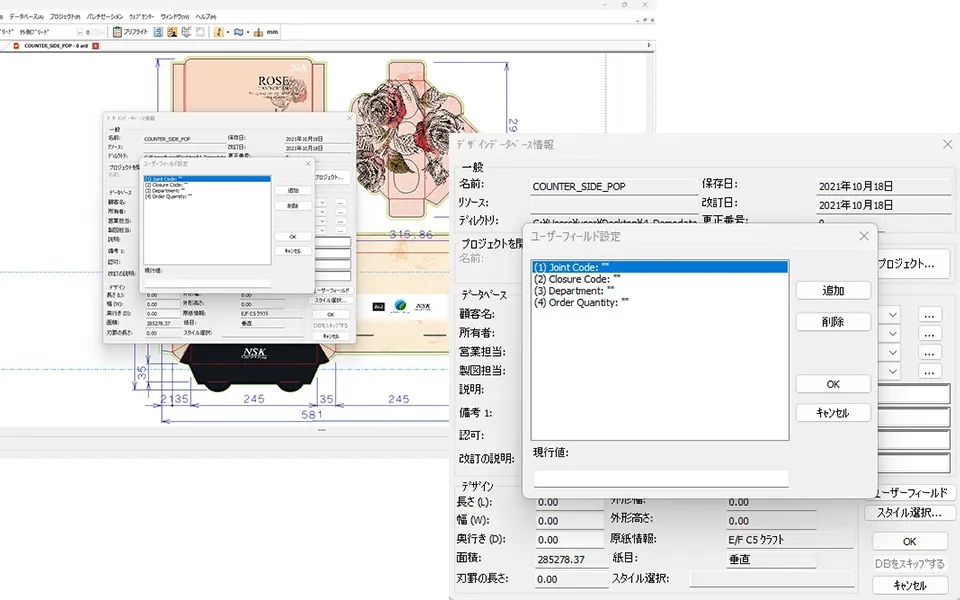Expand the 製図担当 dropdown in enlarged dialog
This screenshot has width=960, height=600.
893,371
